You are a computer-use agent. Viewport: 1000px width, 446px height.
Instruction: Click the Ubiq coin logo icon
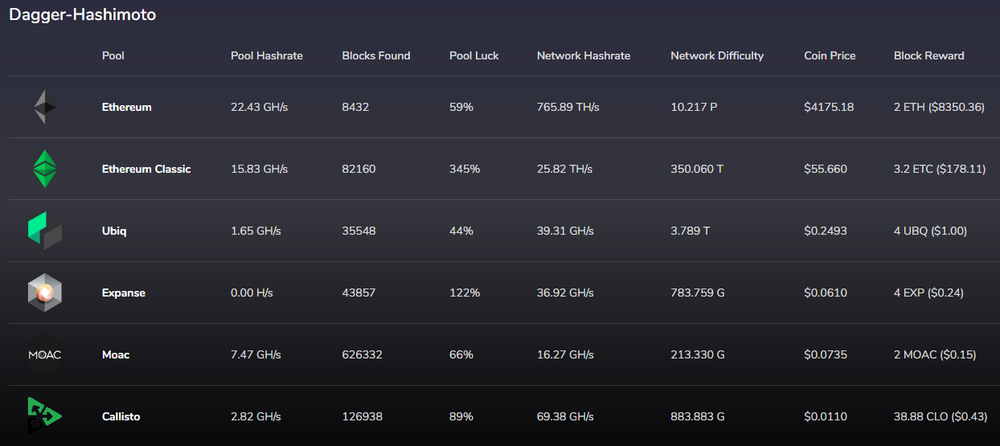tap(45, 231)
